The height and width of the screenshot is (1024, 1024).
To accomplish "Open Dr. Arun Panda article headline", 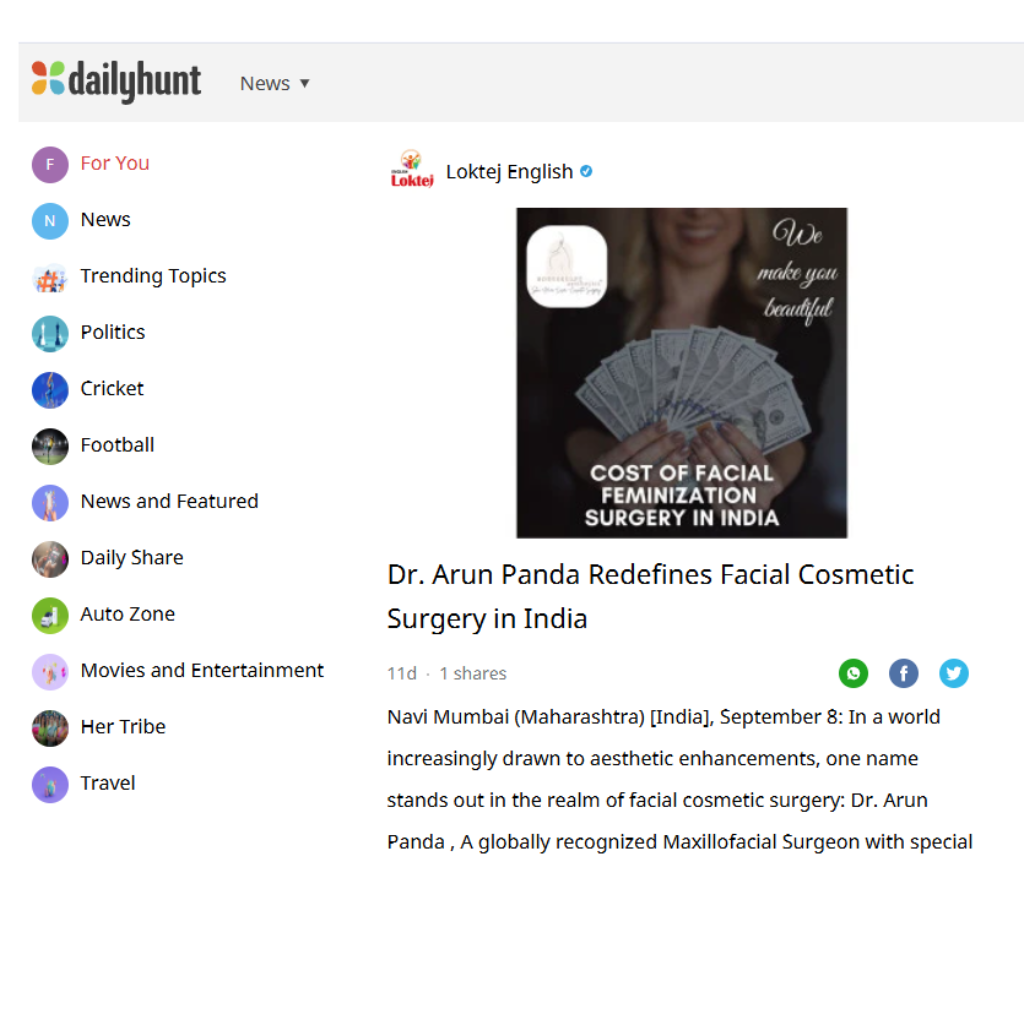I will coord(650,596).
